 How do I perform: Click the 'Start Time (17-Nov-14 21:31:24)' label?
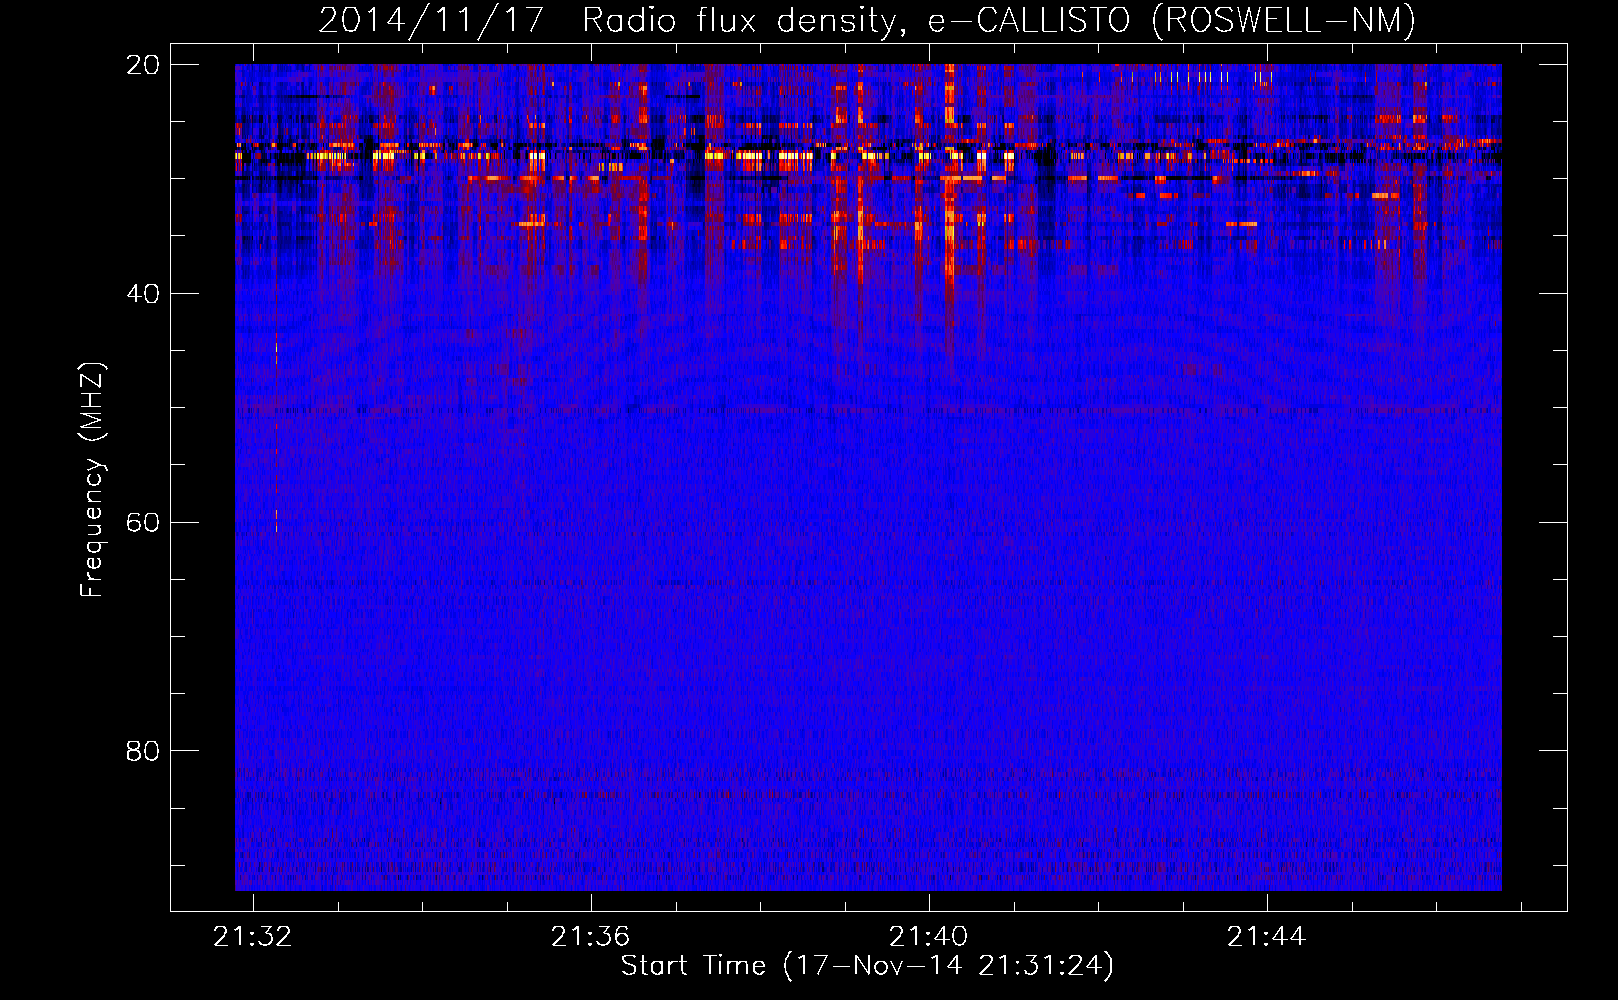click(x=867, y=966)
